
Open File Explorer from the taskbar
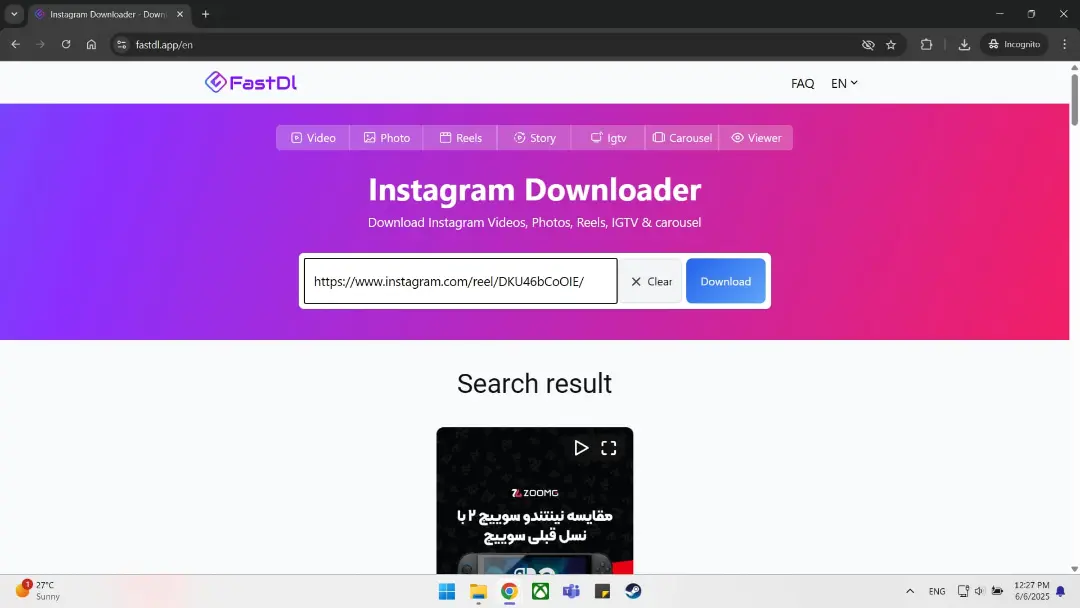point(478,591)
